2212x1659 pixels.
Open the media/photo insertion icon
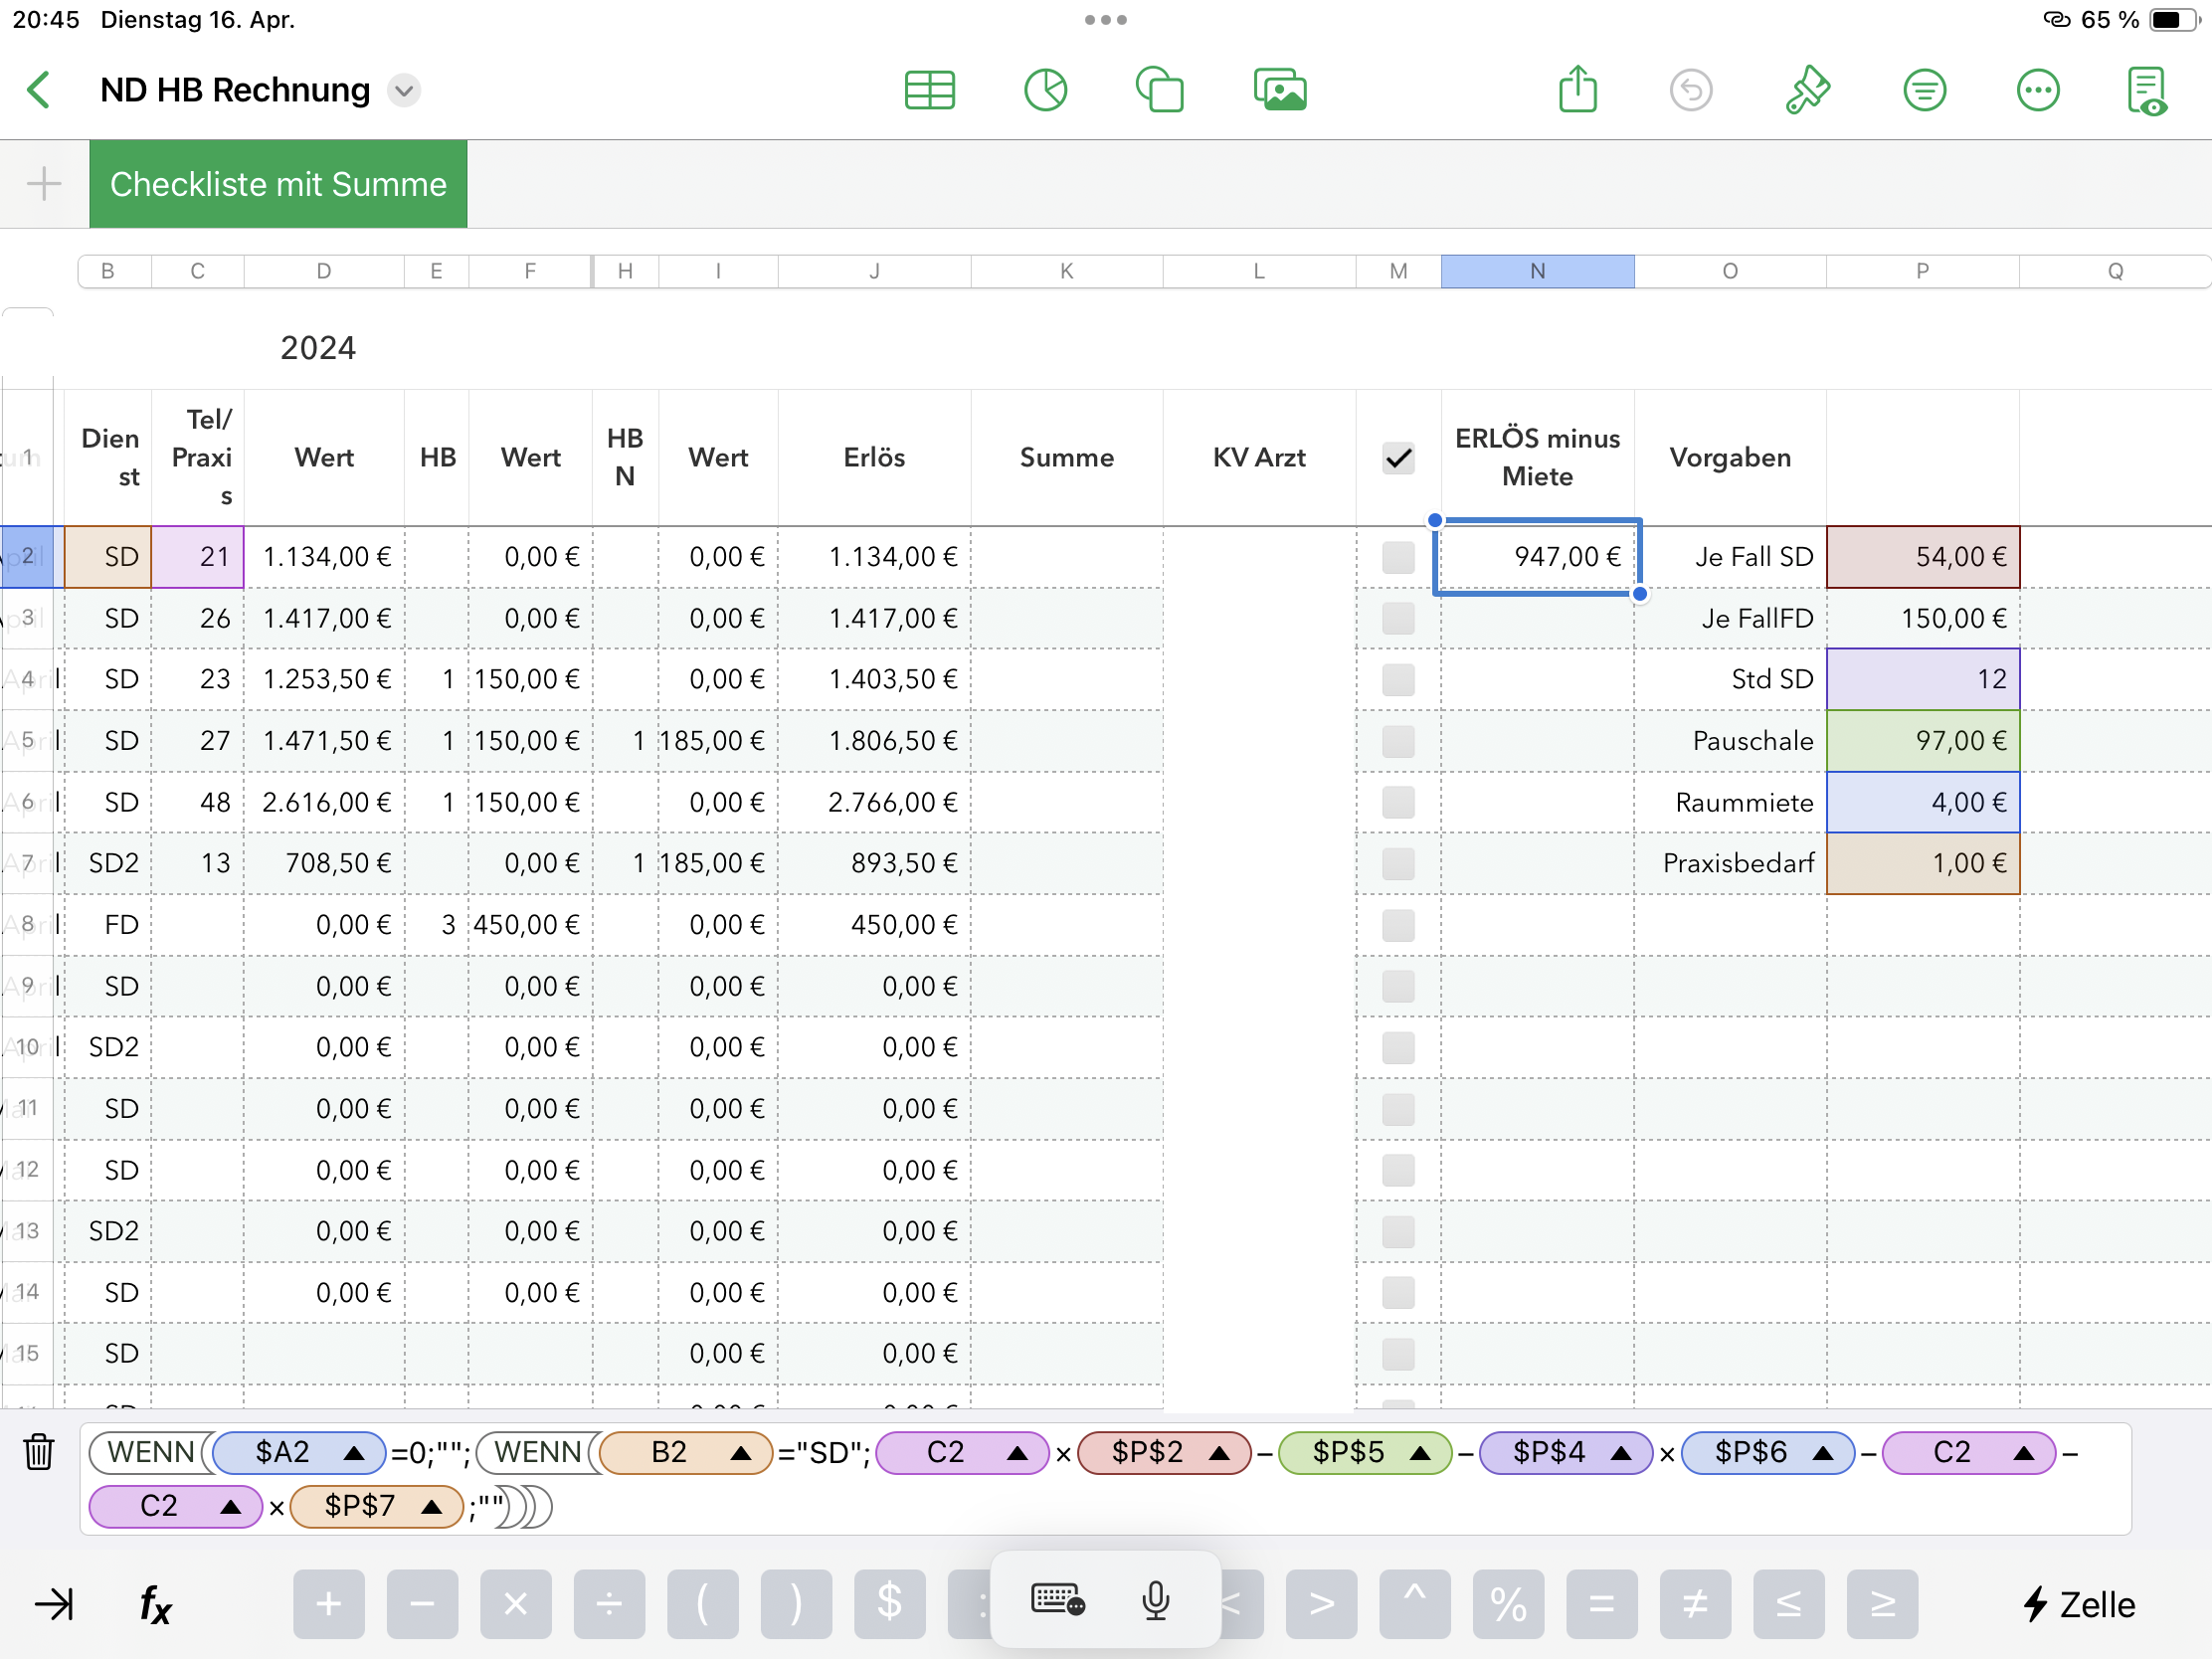click(x=1279, y=90)
